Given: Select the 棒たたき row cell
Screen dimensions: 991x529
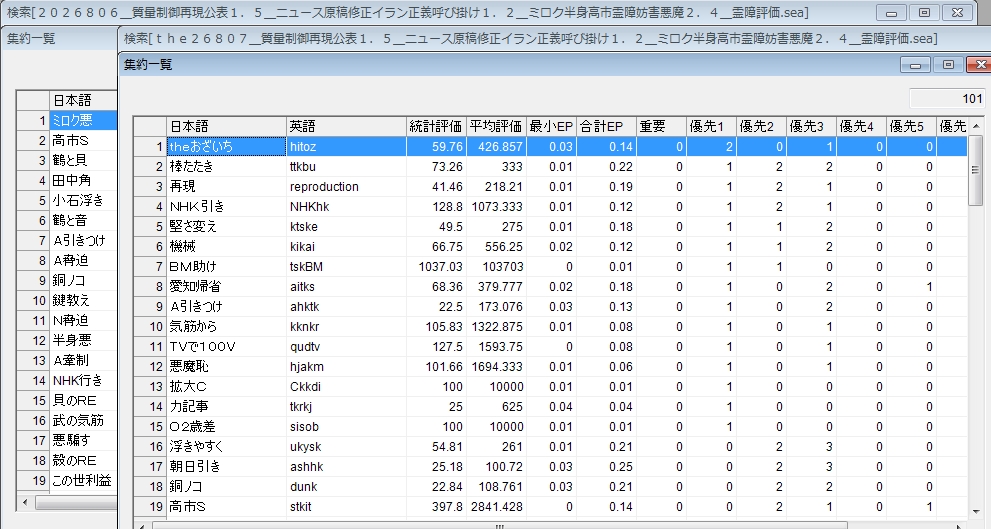Looking at the screenshot, I should [226, 167].
